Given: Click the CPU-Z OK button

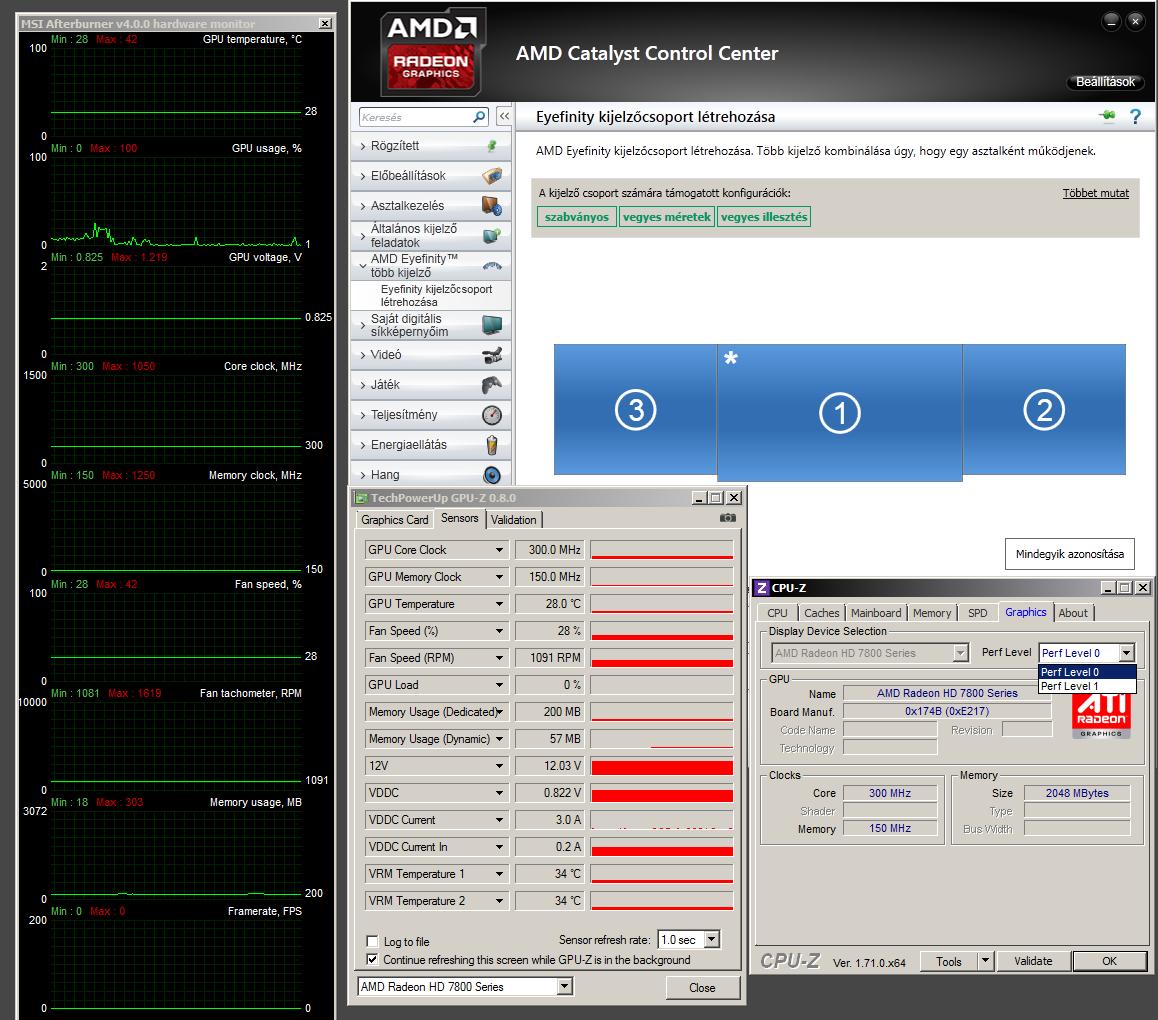Looking at the screenshot, I should tap(1109, 961).
